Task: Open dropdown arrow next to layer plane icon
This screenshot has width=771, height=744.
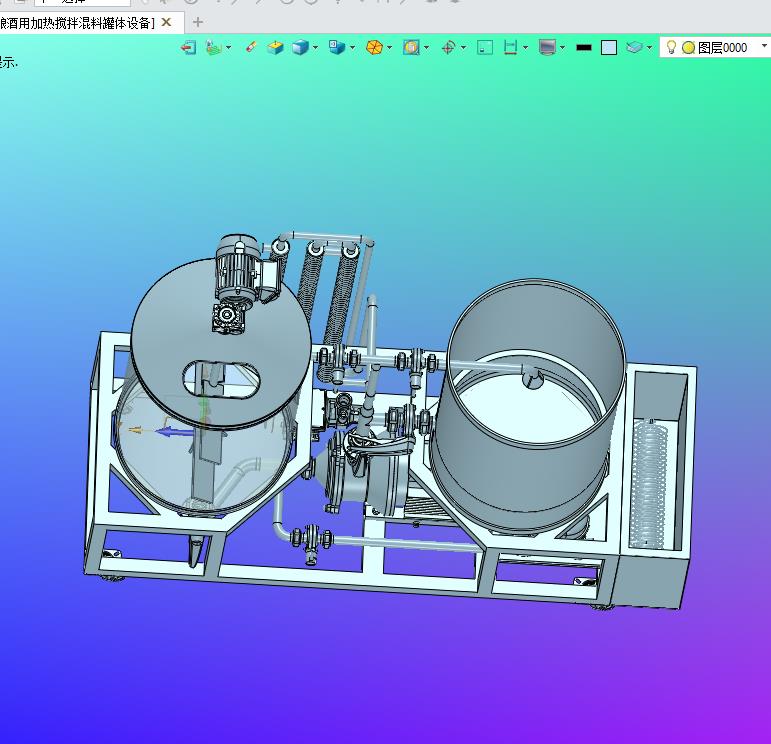Action: point(650,48)
